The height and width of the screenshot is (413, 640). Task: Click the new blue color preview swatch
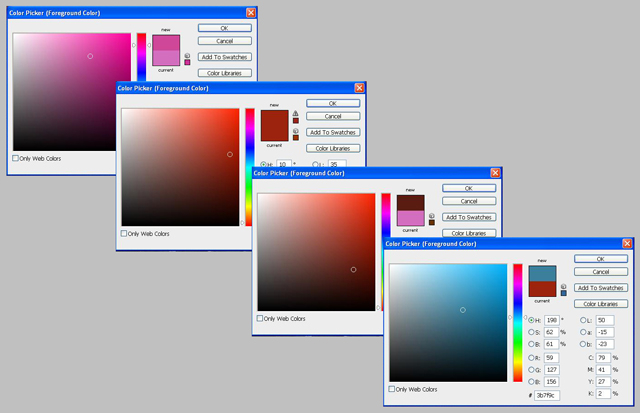542,273
